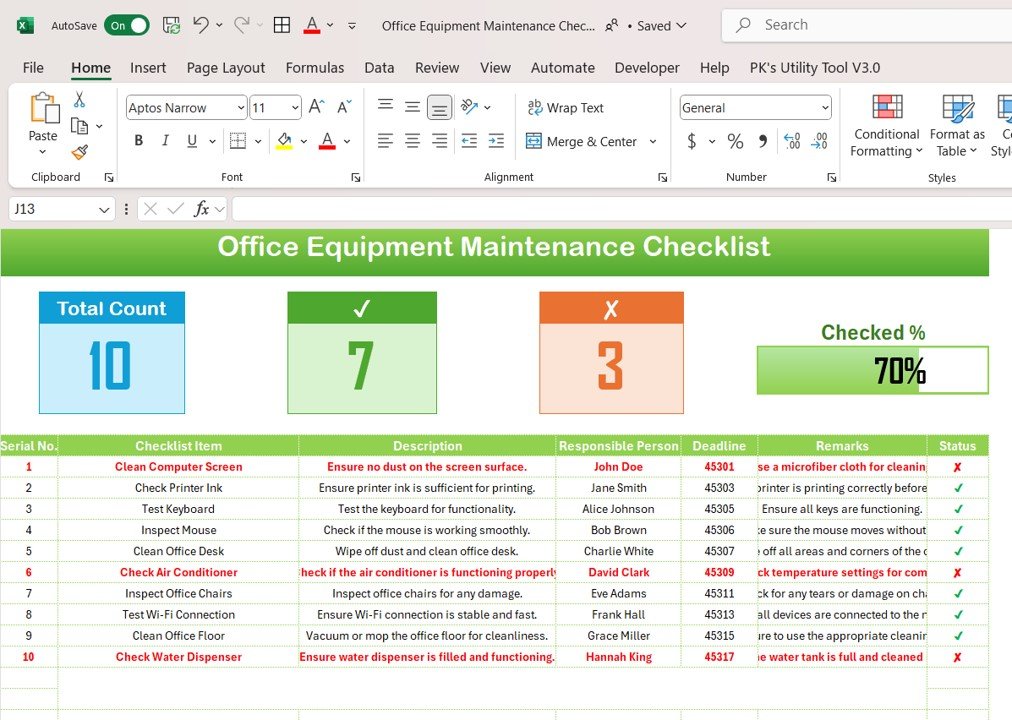
Task: Apply red Font Color in quick access toolbar
Action: pyautogui.click(x=312, y=25)
